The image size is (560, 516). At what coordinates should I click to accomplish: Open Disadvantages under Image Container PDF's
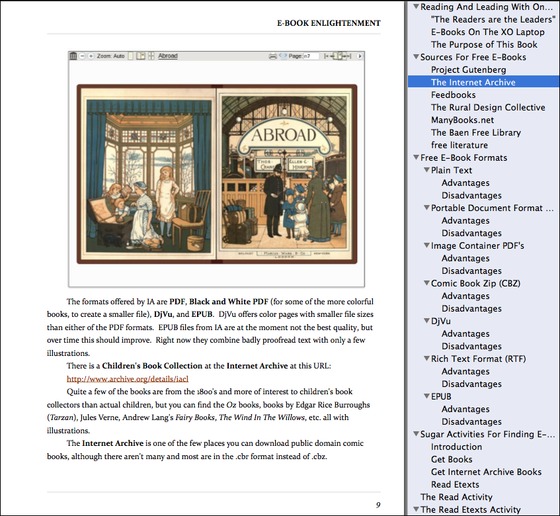tap(471, 271)
